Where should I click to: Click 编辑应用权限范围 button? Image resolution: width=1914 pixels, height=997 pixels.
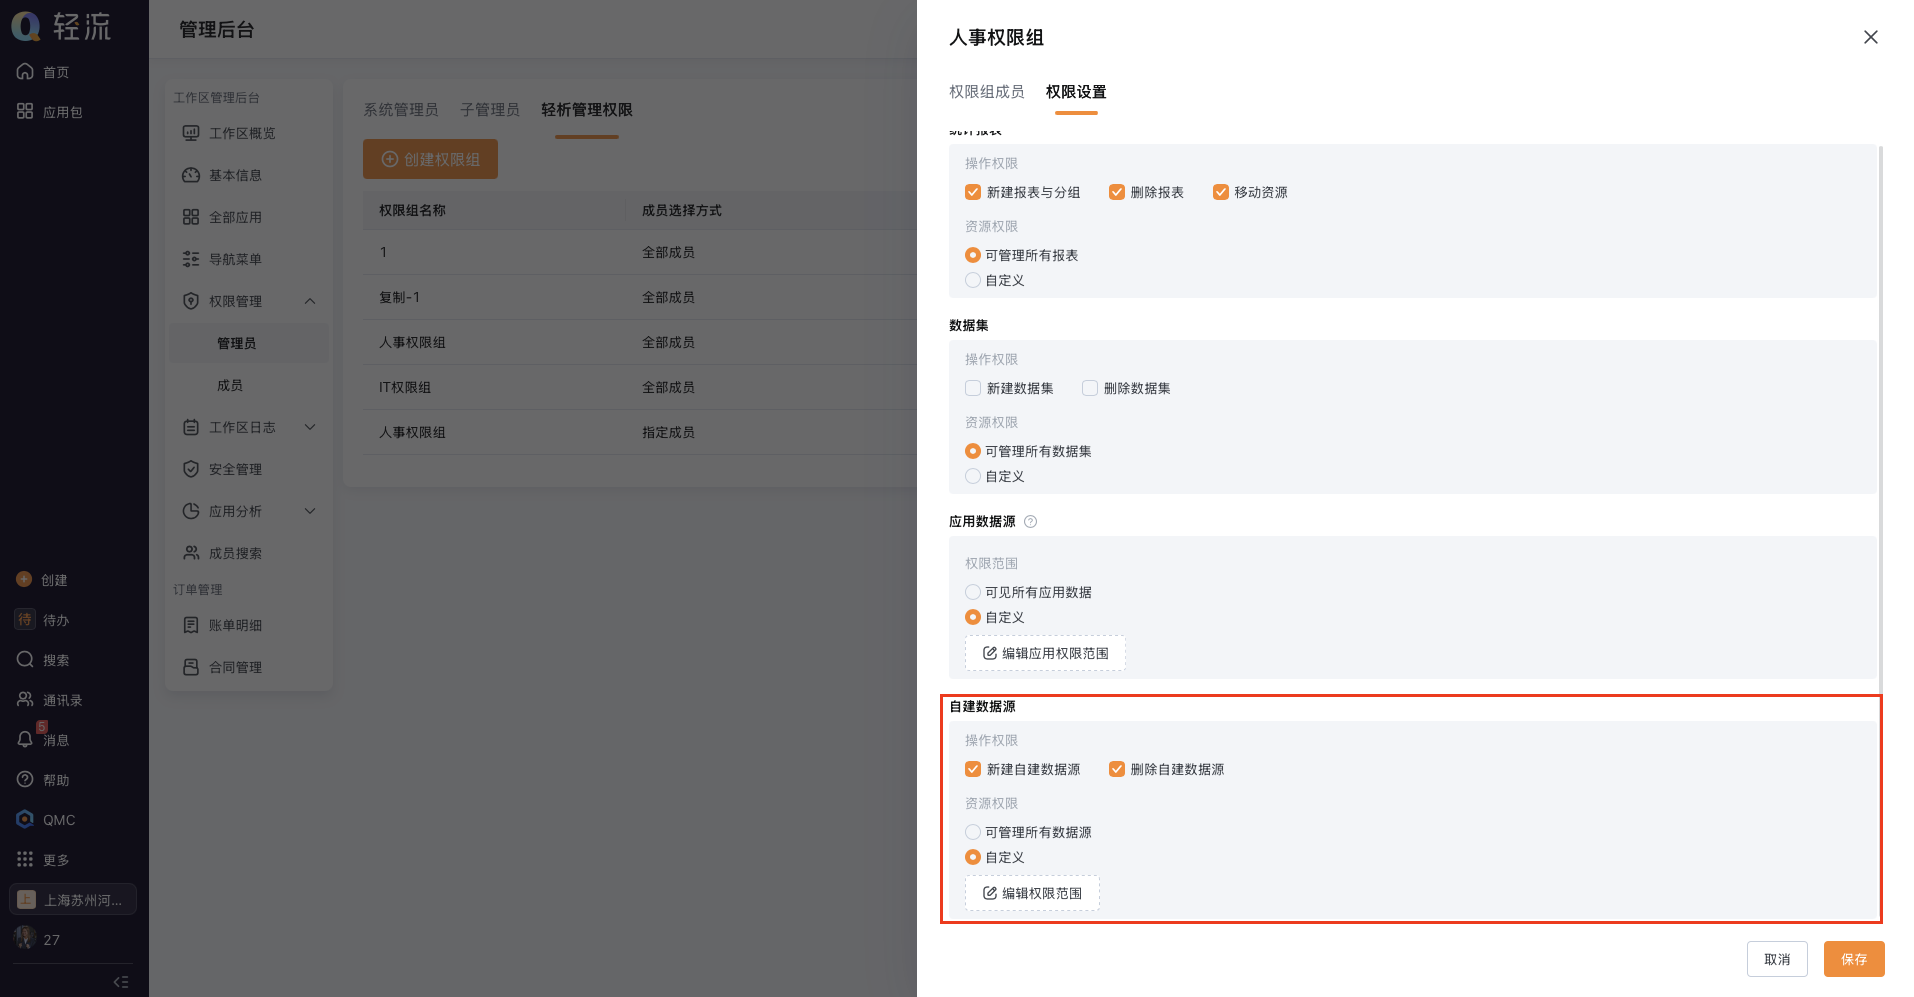(1045, 653)
